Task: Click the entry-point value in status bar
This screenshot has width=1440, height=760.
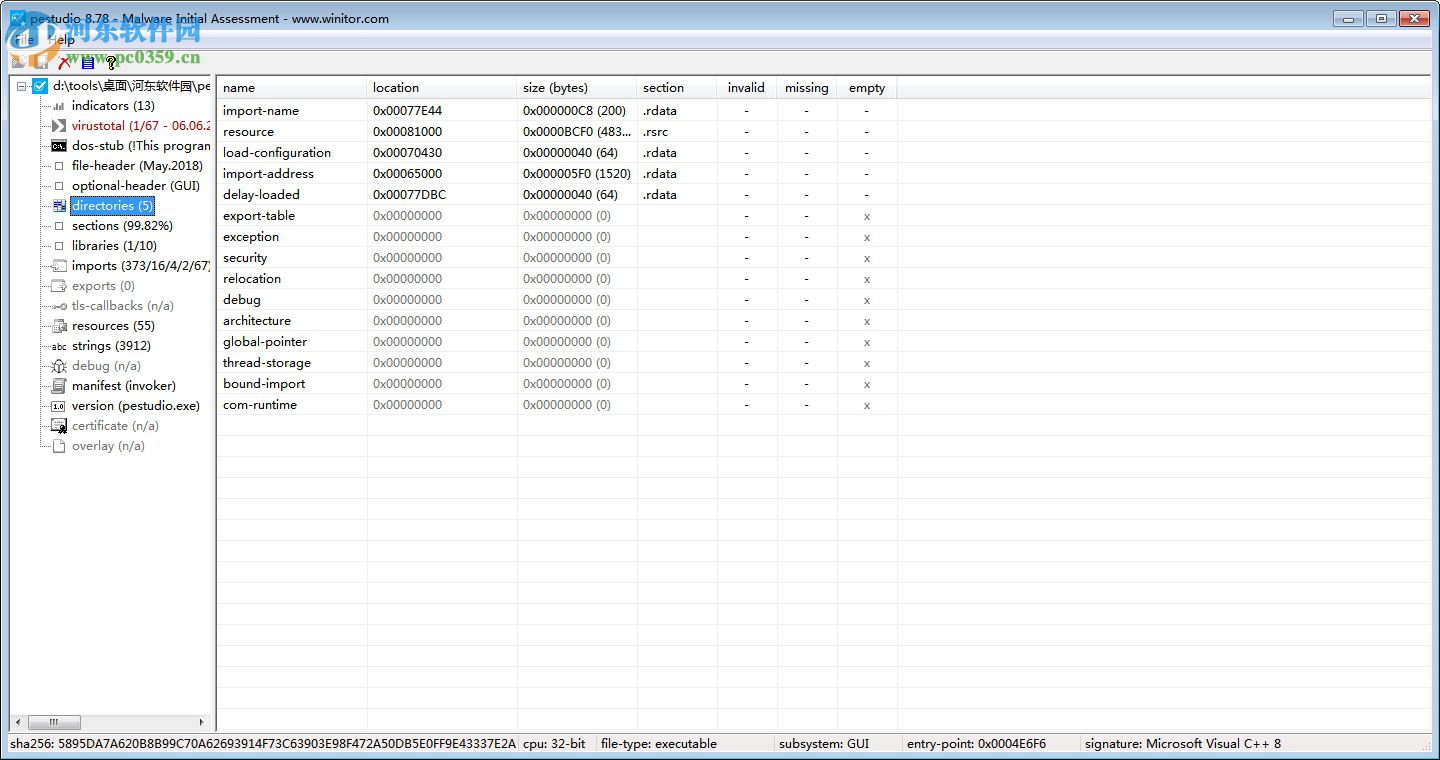Action: click(976, 744)
